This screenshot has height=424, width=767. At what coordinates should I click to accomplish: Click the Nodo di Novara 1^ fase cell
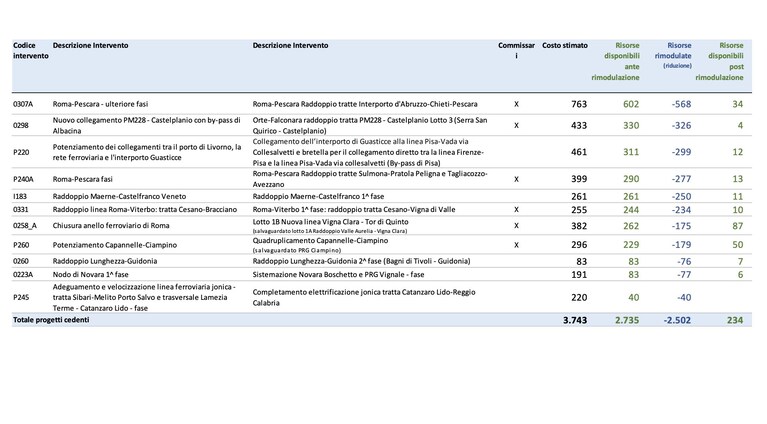[x=90, y=275]
